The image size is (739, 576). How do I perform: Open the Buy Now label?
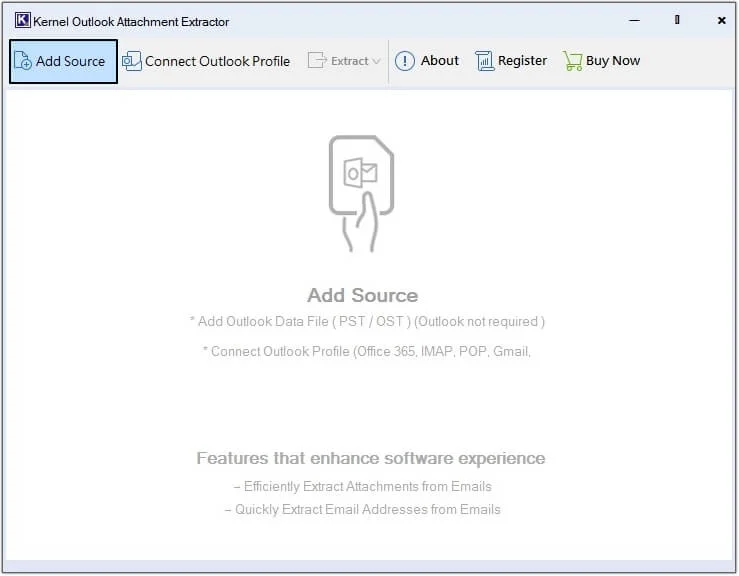pyautogui.click(x=613, y=61)
